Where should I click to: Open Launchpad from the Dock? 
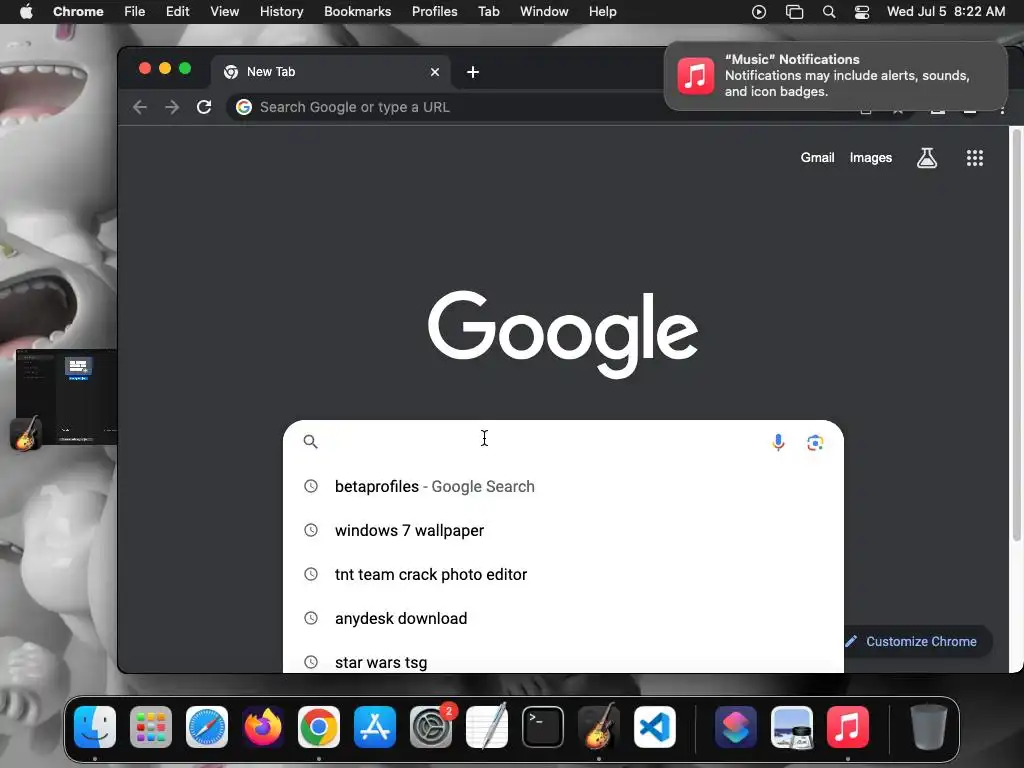151,727
